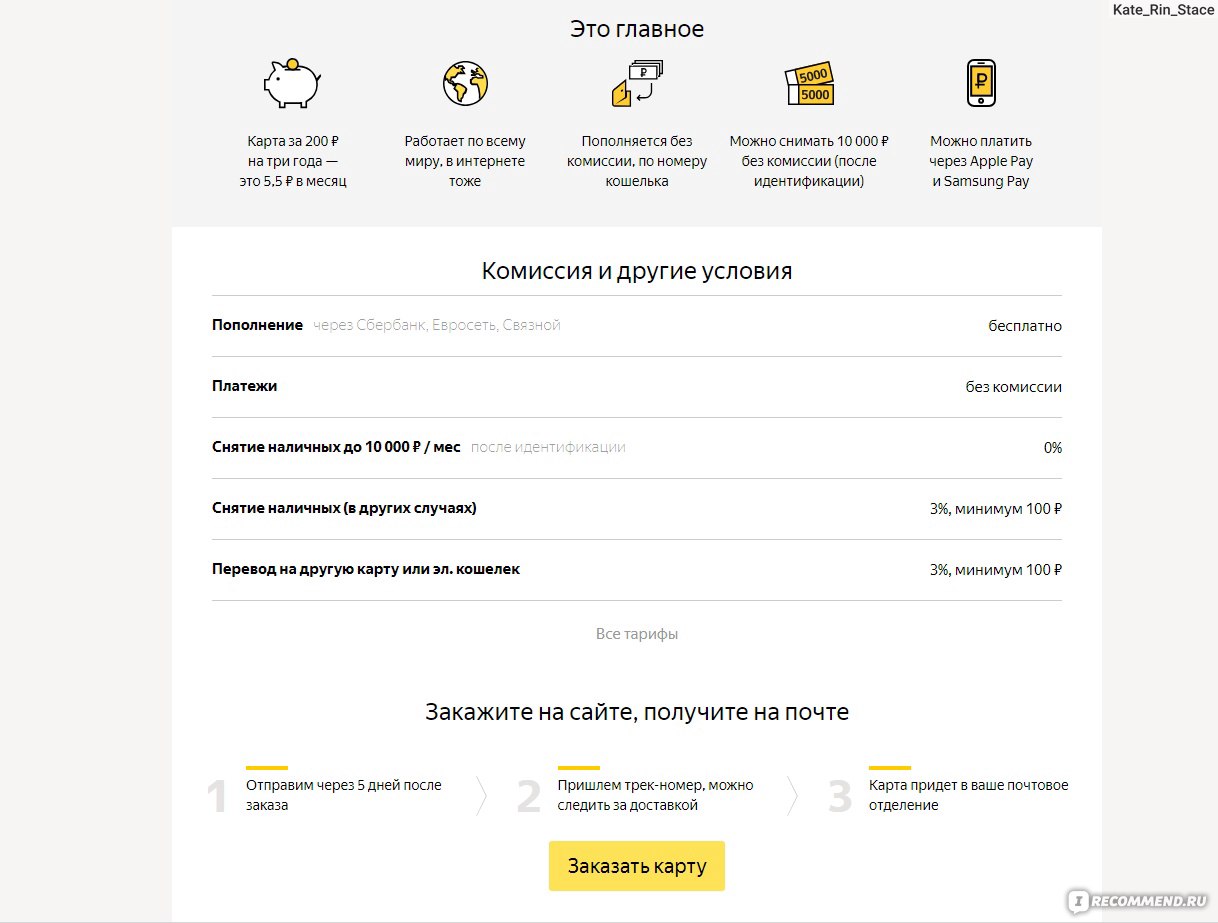
Task: Click the Комиссия и другие условия heading
Action: click(637, 271)
